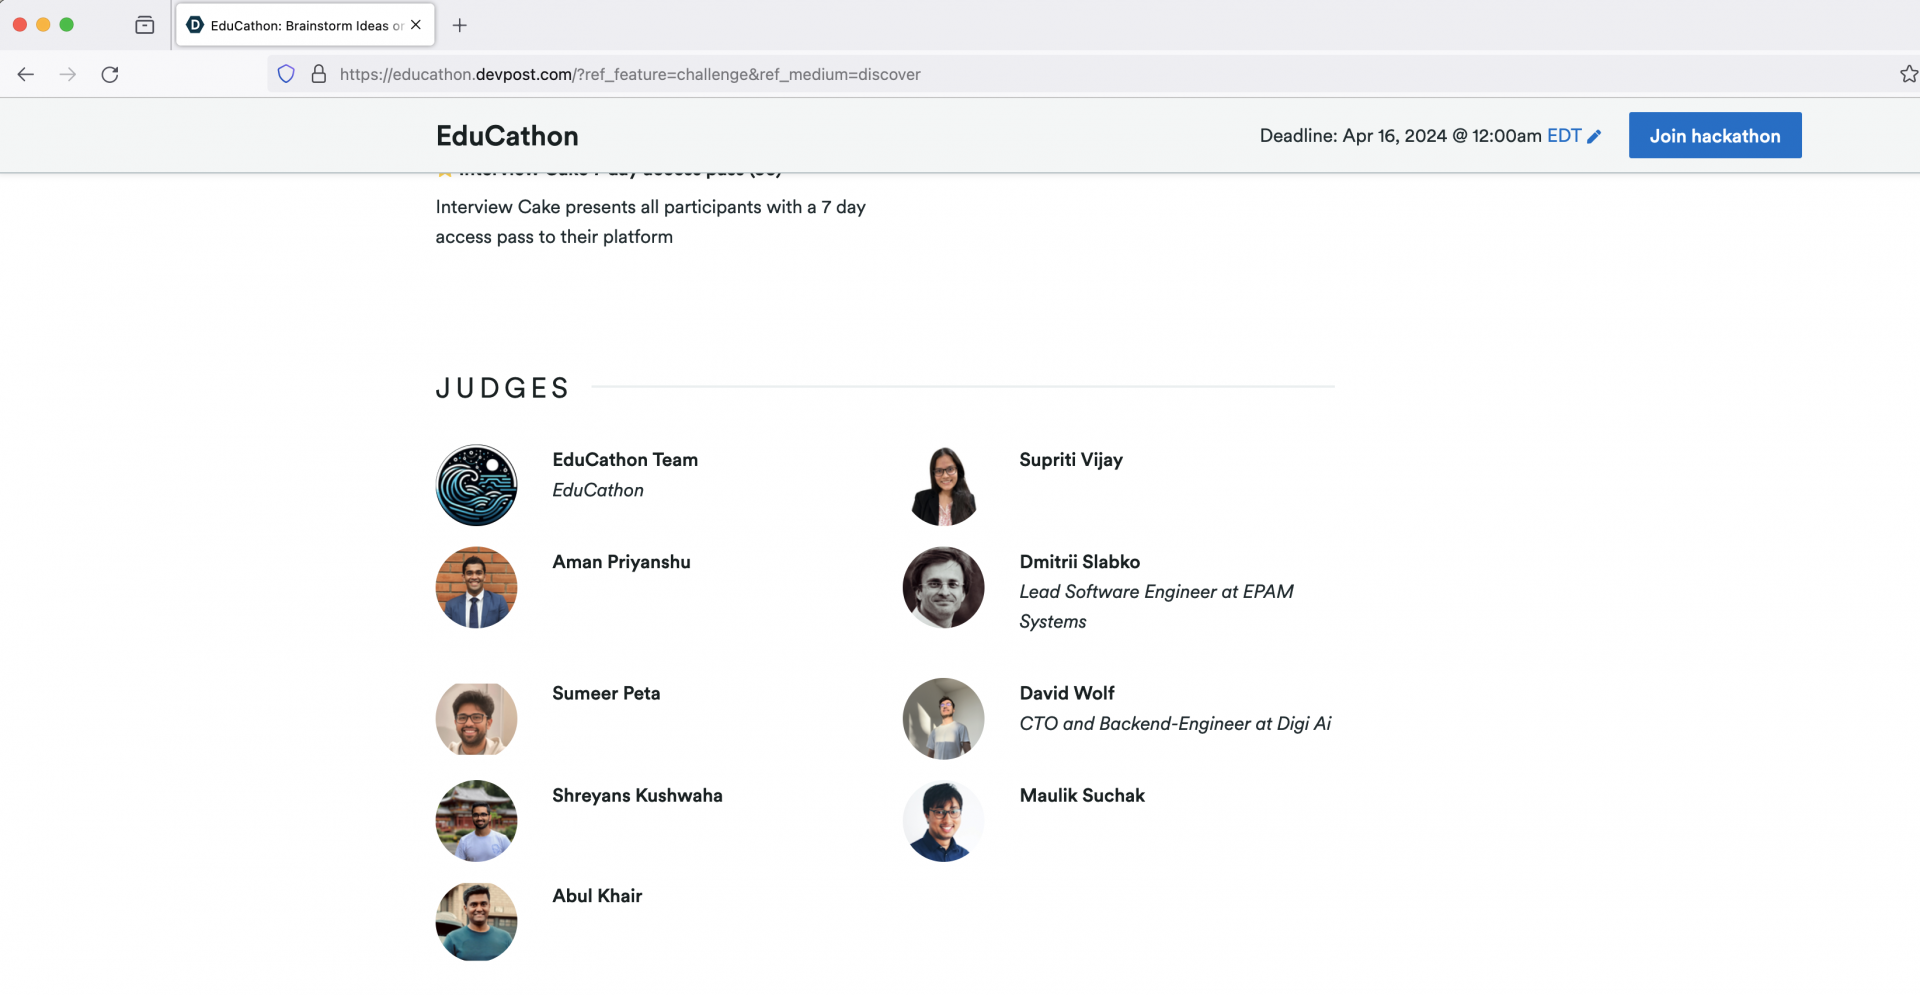This screenshot has width=1920, height=995.
Task: Click the name Shreyans Kushwaha
Action: [x=637, y=796]
